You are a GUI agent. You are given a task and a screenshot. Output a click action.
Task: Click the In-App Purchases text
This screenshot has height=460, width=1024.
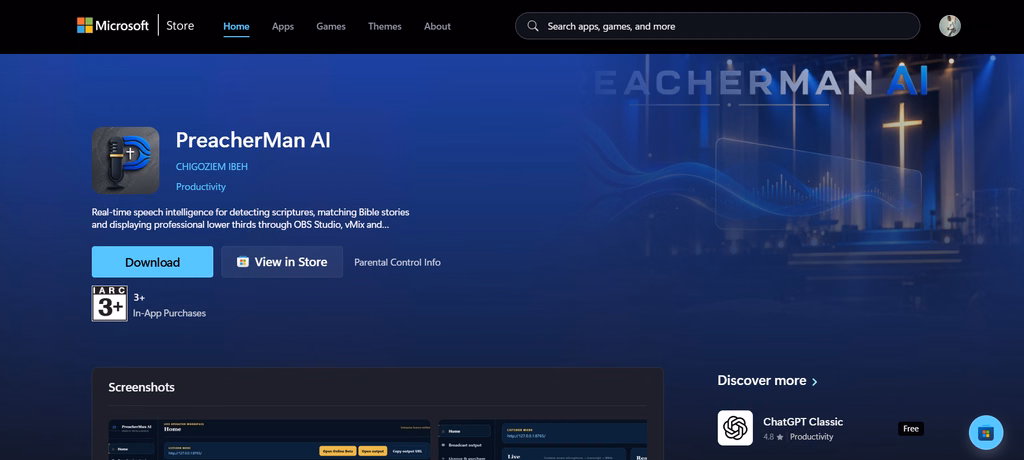[x=169, y=314]
